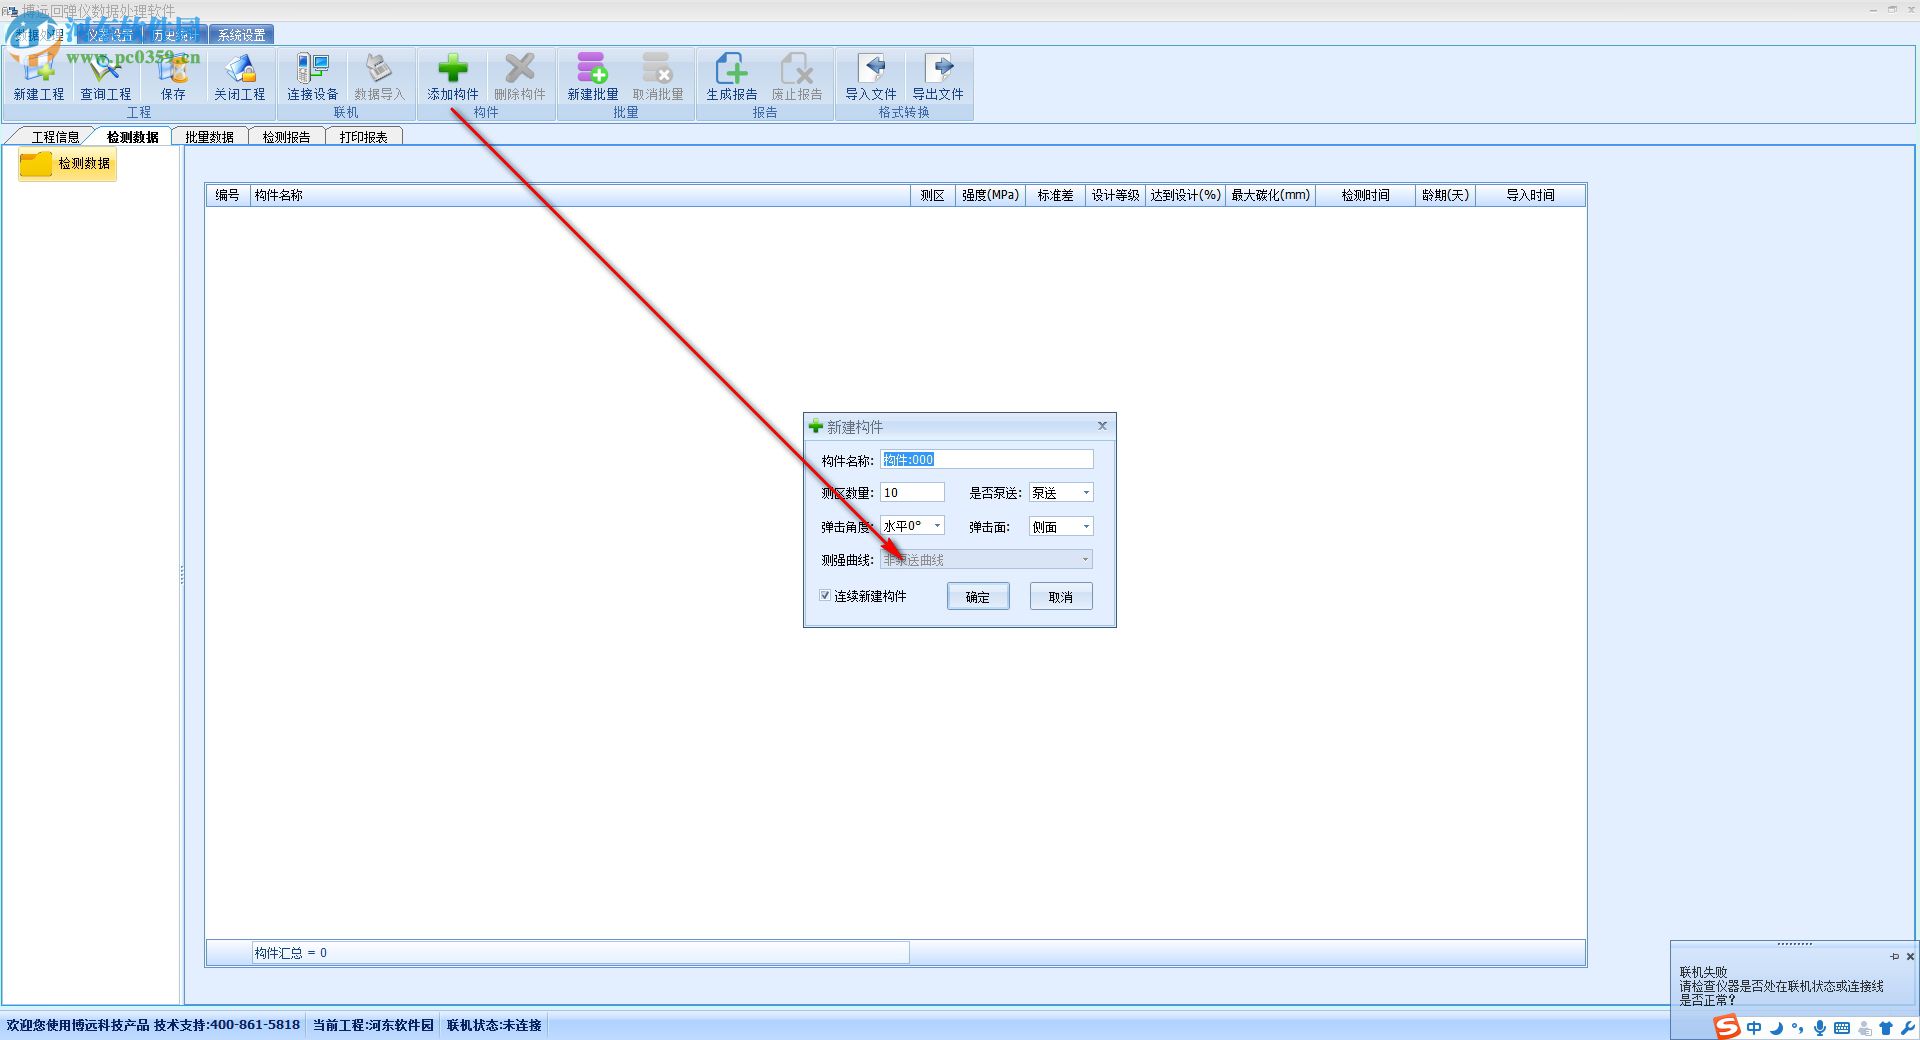Open the IME skin (shirt) icon

[x=1886, y=1028]
